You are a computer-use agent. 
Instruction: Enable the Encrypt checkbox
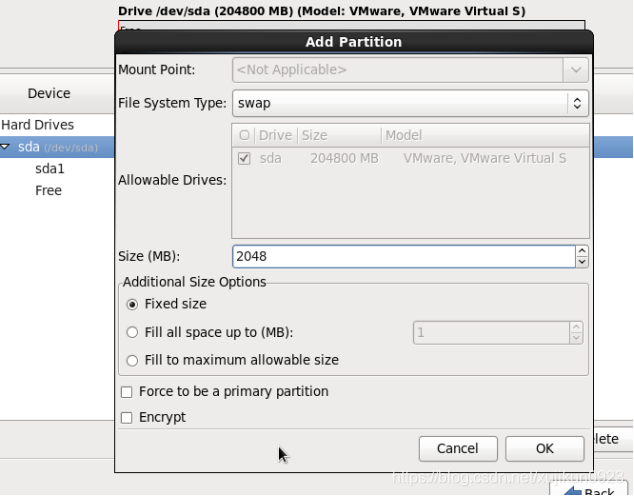pyautogui.click(x=127, y=418)
